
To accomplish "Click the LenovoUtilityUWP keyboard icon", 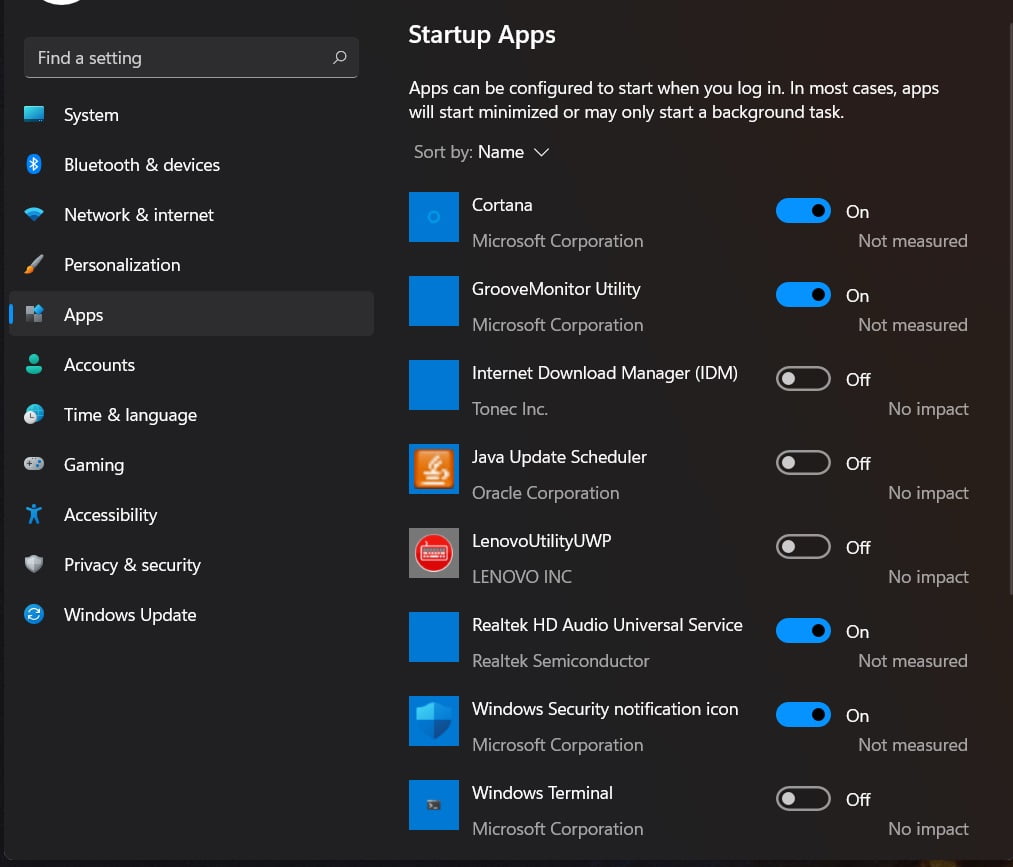I will click(433, 552).
